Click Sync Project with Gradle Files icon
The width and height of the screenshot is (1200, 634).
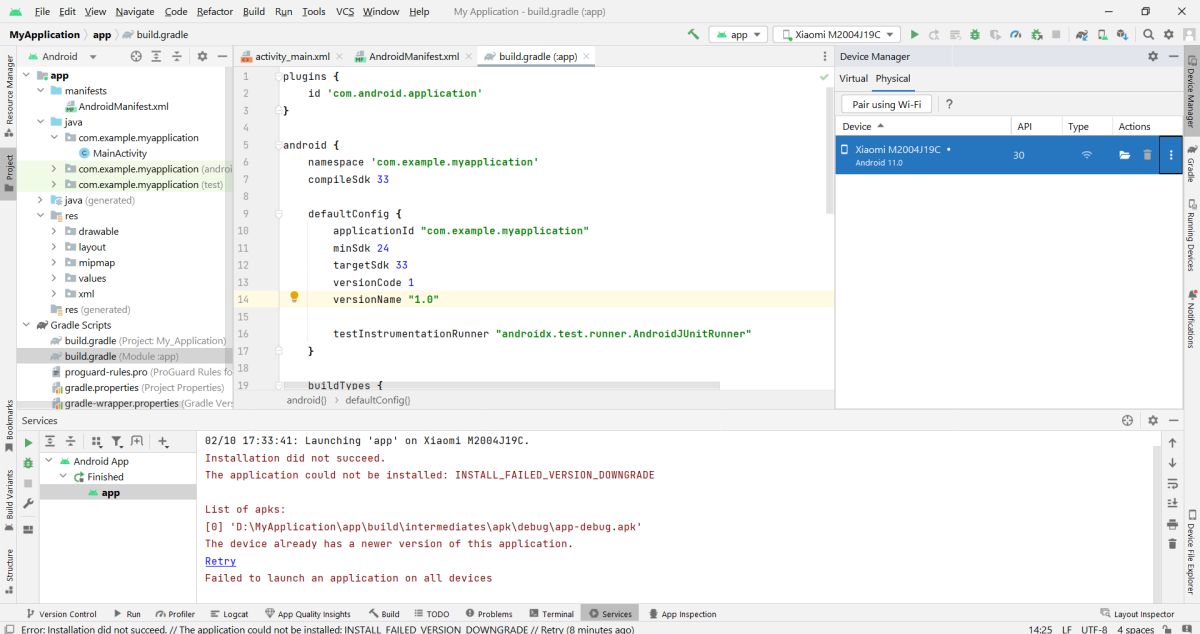pos(1082,34)
